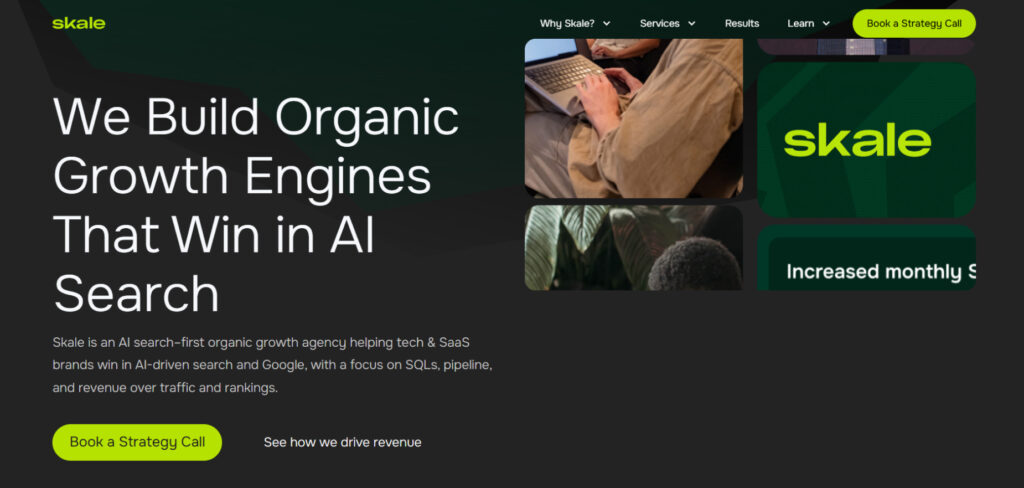Click header Book a Strategy Call button
This screenshot has width=1024, height=488.
coord(914,24)
